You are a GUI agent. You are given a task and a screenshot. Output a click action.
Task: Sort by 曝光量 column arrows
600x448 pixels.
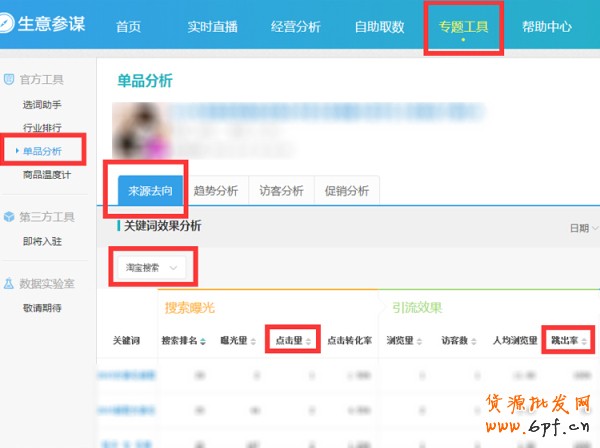[253, 342]
